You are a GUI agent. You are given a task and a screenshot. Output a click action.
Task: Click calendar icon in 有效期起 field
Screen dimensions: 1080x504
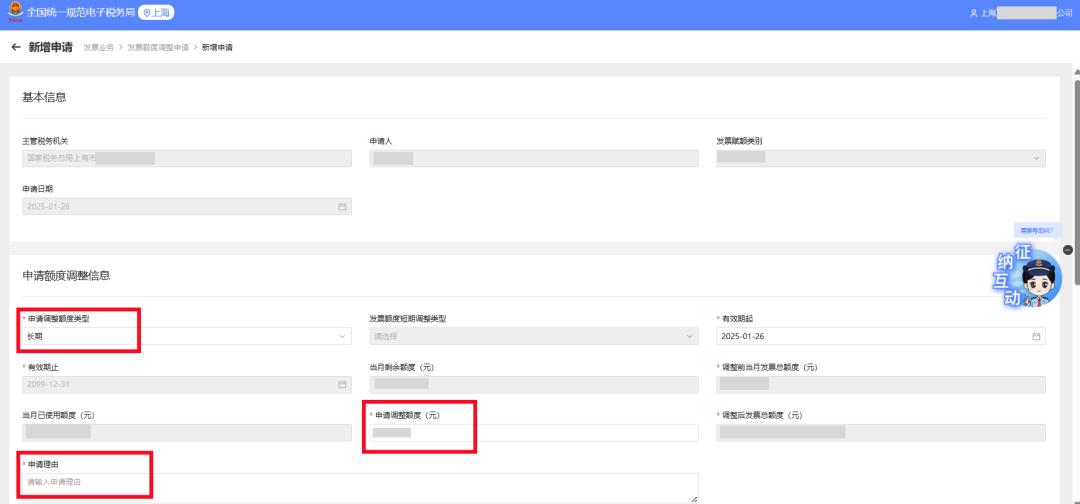tap(1036, 336)
